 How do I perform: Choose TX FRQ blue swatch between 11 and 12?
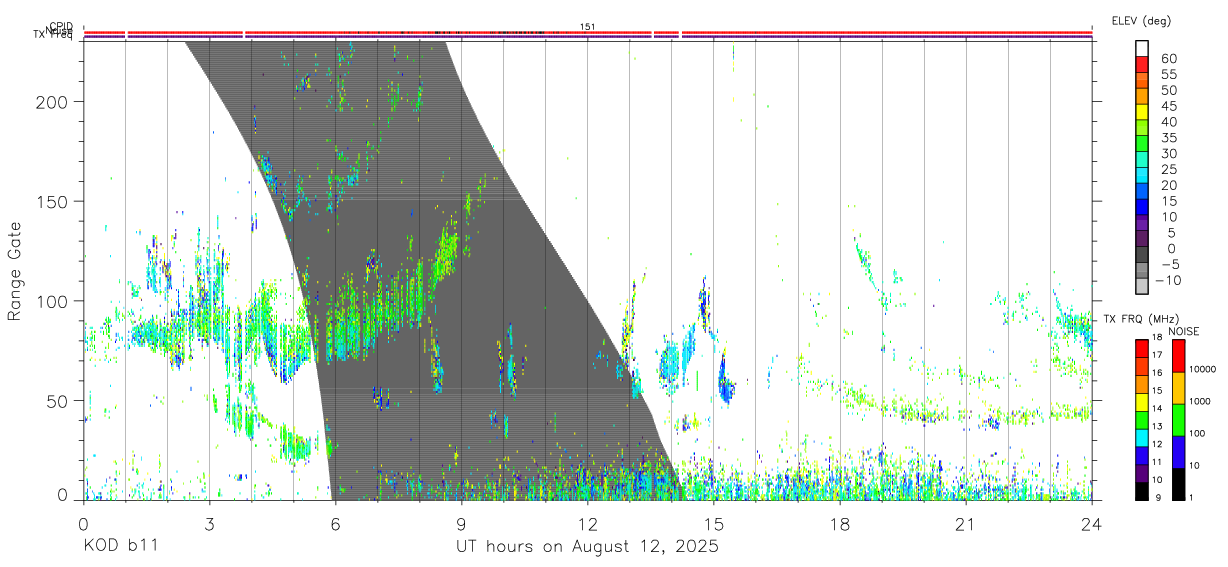[x=1142, y=454]
